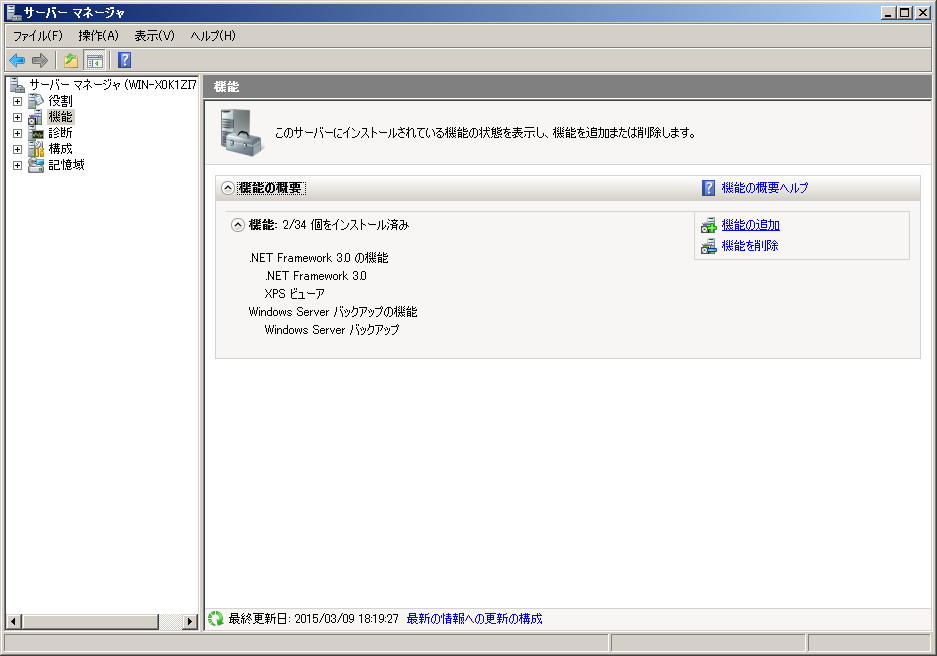This screenshot has height=656, width=937.
Task: Click the 最新の情報への更新の構成 link
Action: [x=474, y=619]
